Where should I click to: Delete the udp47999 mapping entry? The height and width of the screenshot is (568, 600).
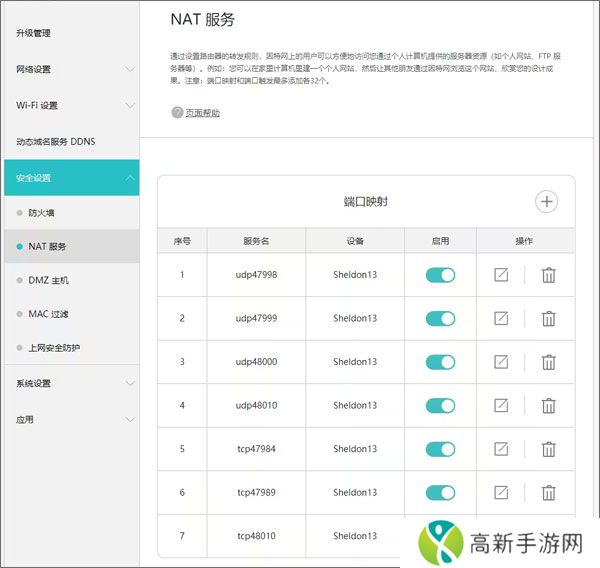click(x=548, y=319)
